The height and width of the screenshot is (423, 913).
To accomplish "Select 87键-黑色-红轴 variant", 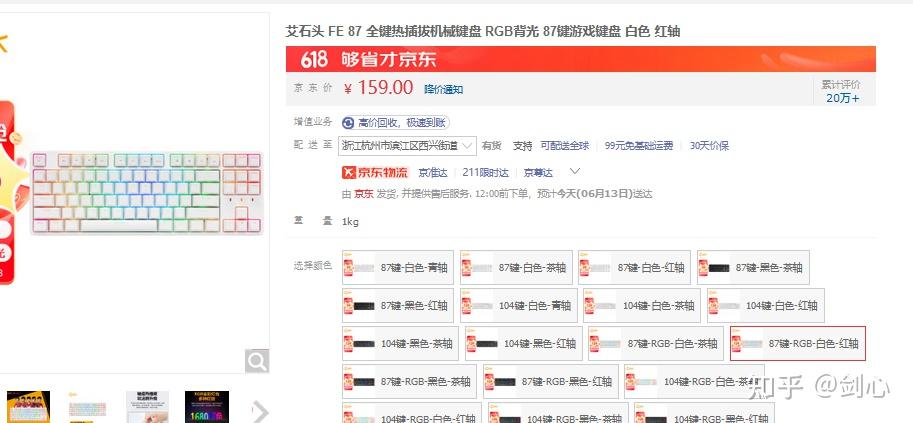I will tap(398, 305).
